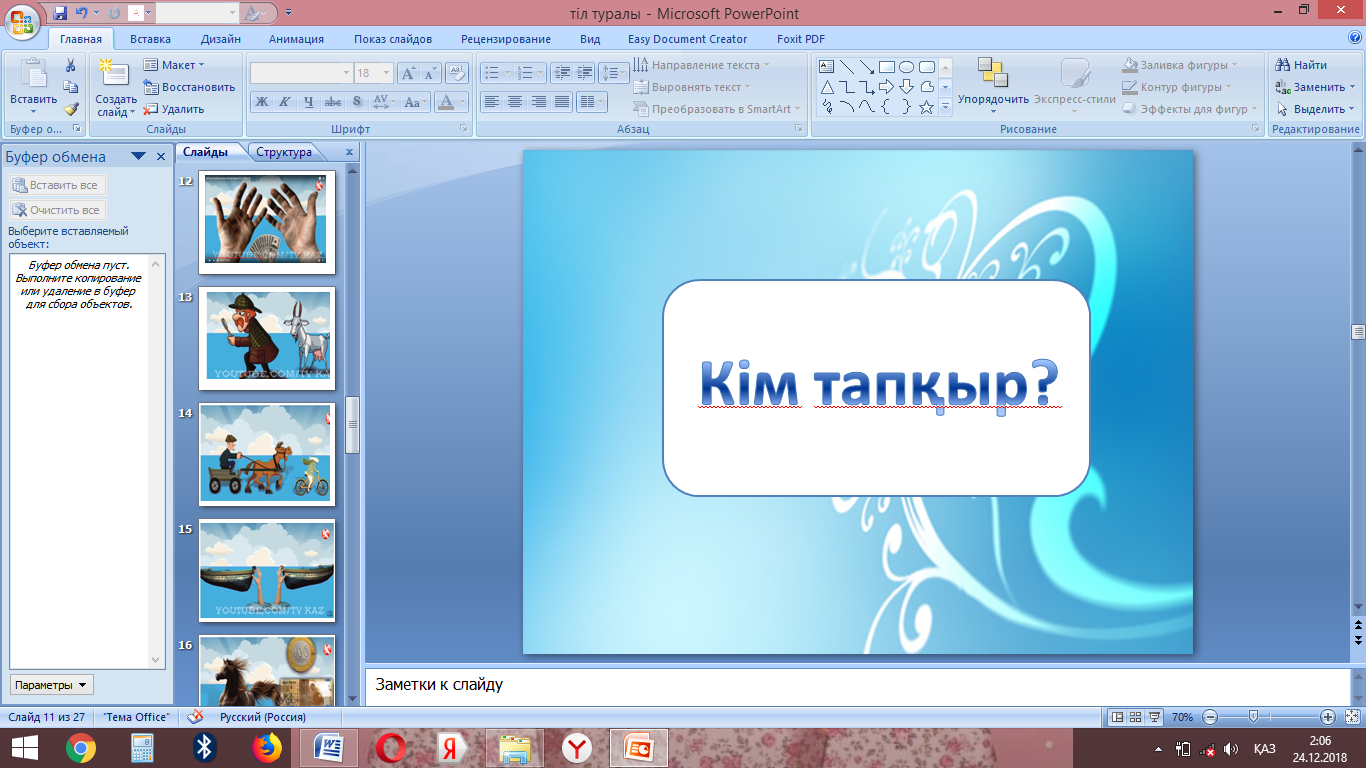Open the Анимация ribbon tab

(x=296, y=39)
